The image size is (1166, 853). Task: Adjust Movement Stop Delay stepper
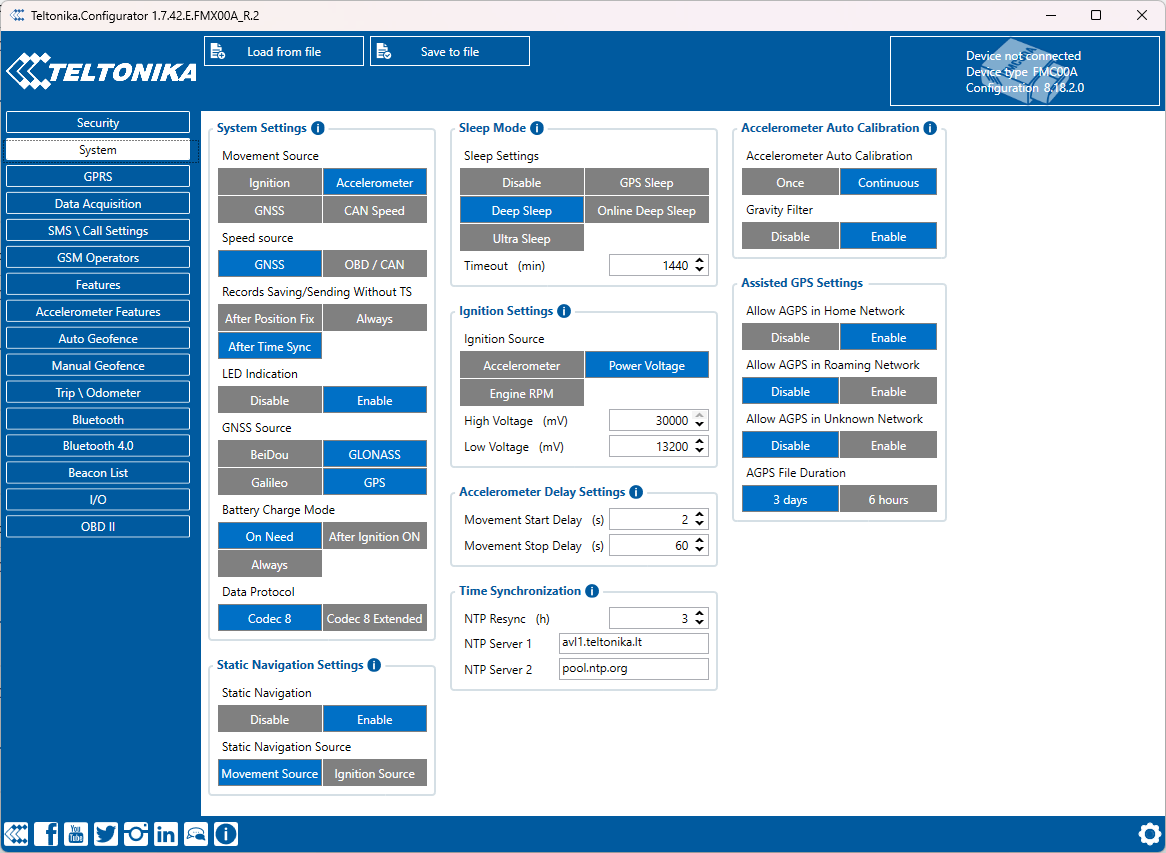click(699, 545)
